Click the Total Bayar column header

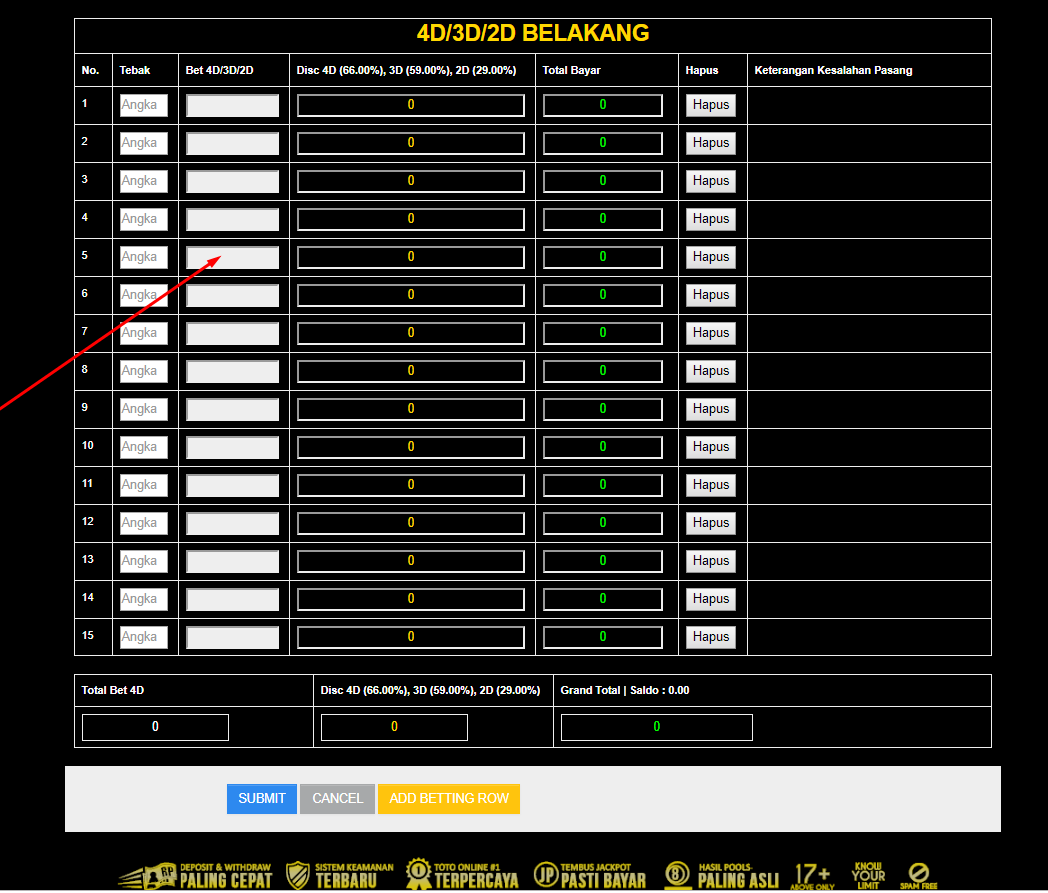click(571, 70)
